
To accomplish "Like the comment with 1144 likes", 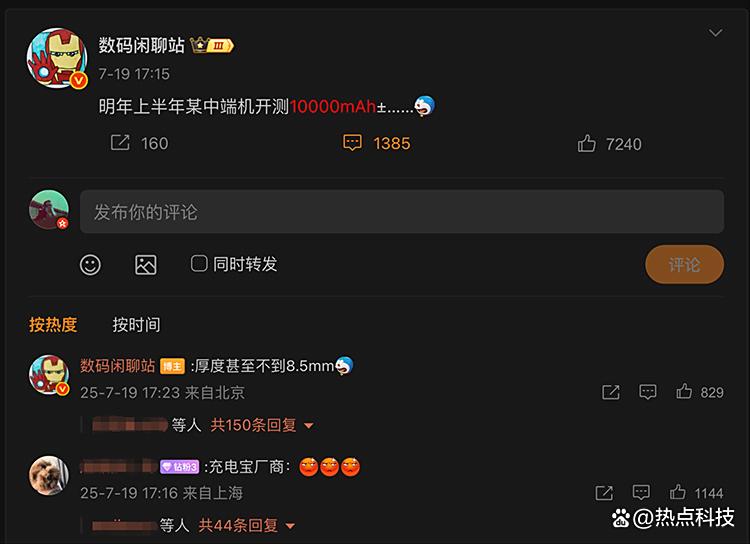I will pos(677,492).
